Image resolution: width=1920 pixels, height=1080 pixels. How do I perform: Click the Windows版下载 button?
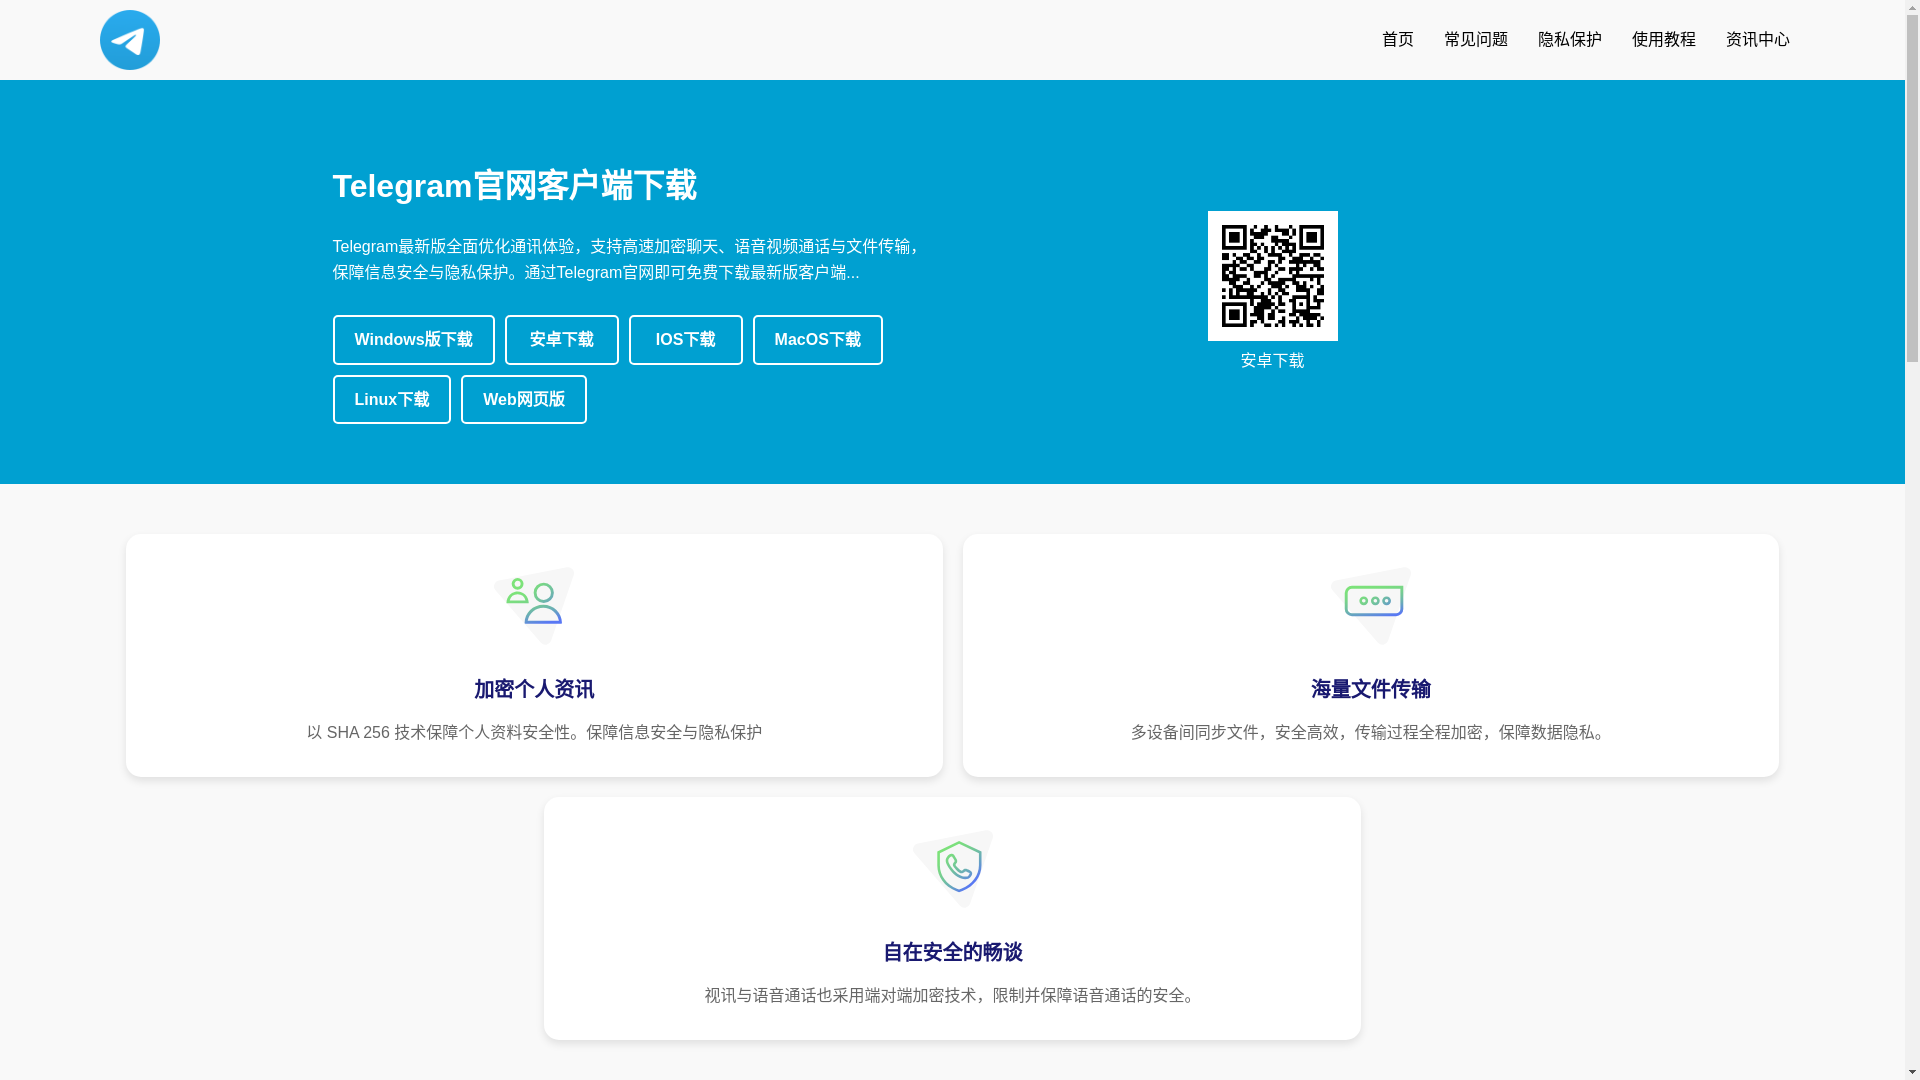coord(414,340)
